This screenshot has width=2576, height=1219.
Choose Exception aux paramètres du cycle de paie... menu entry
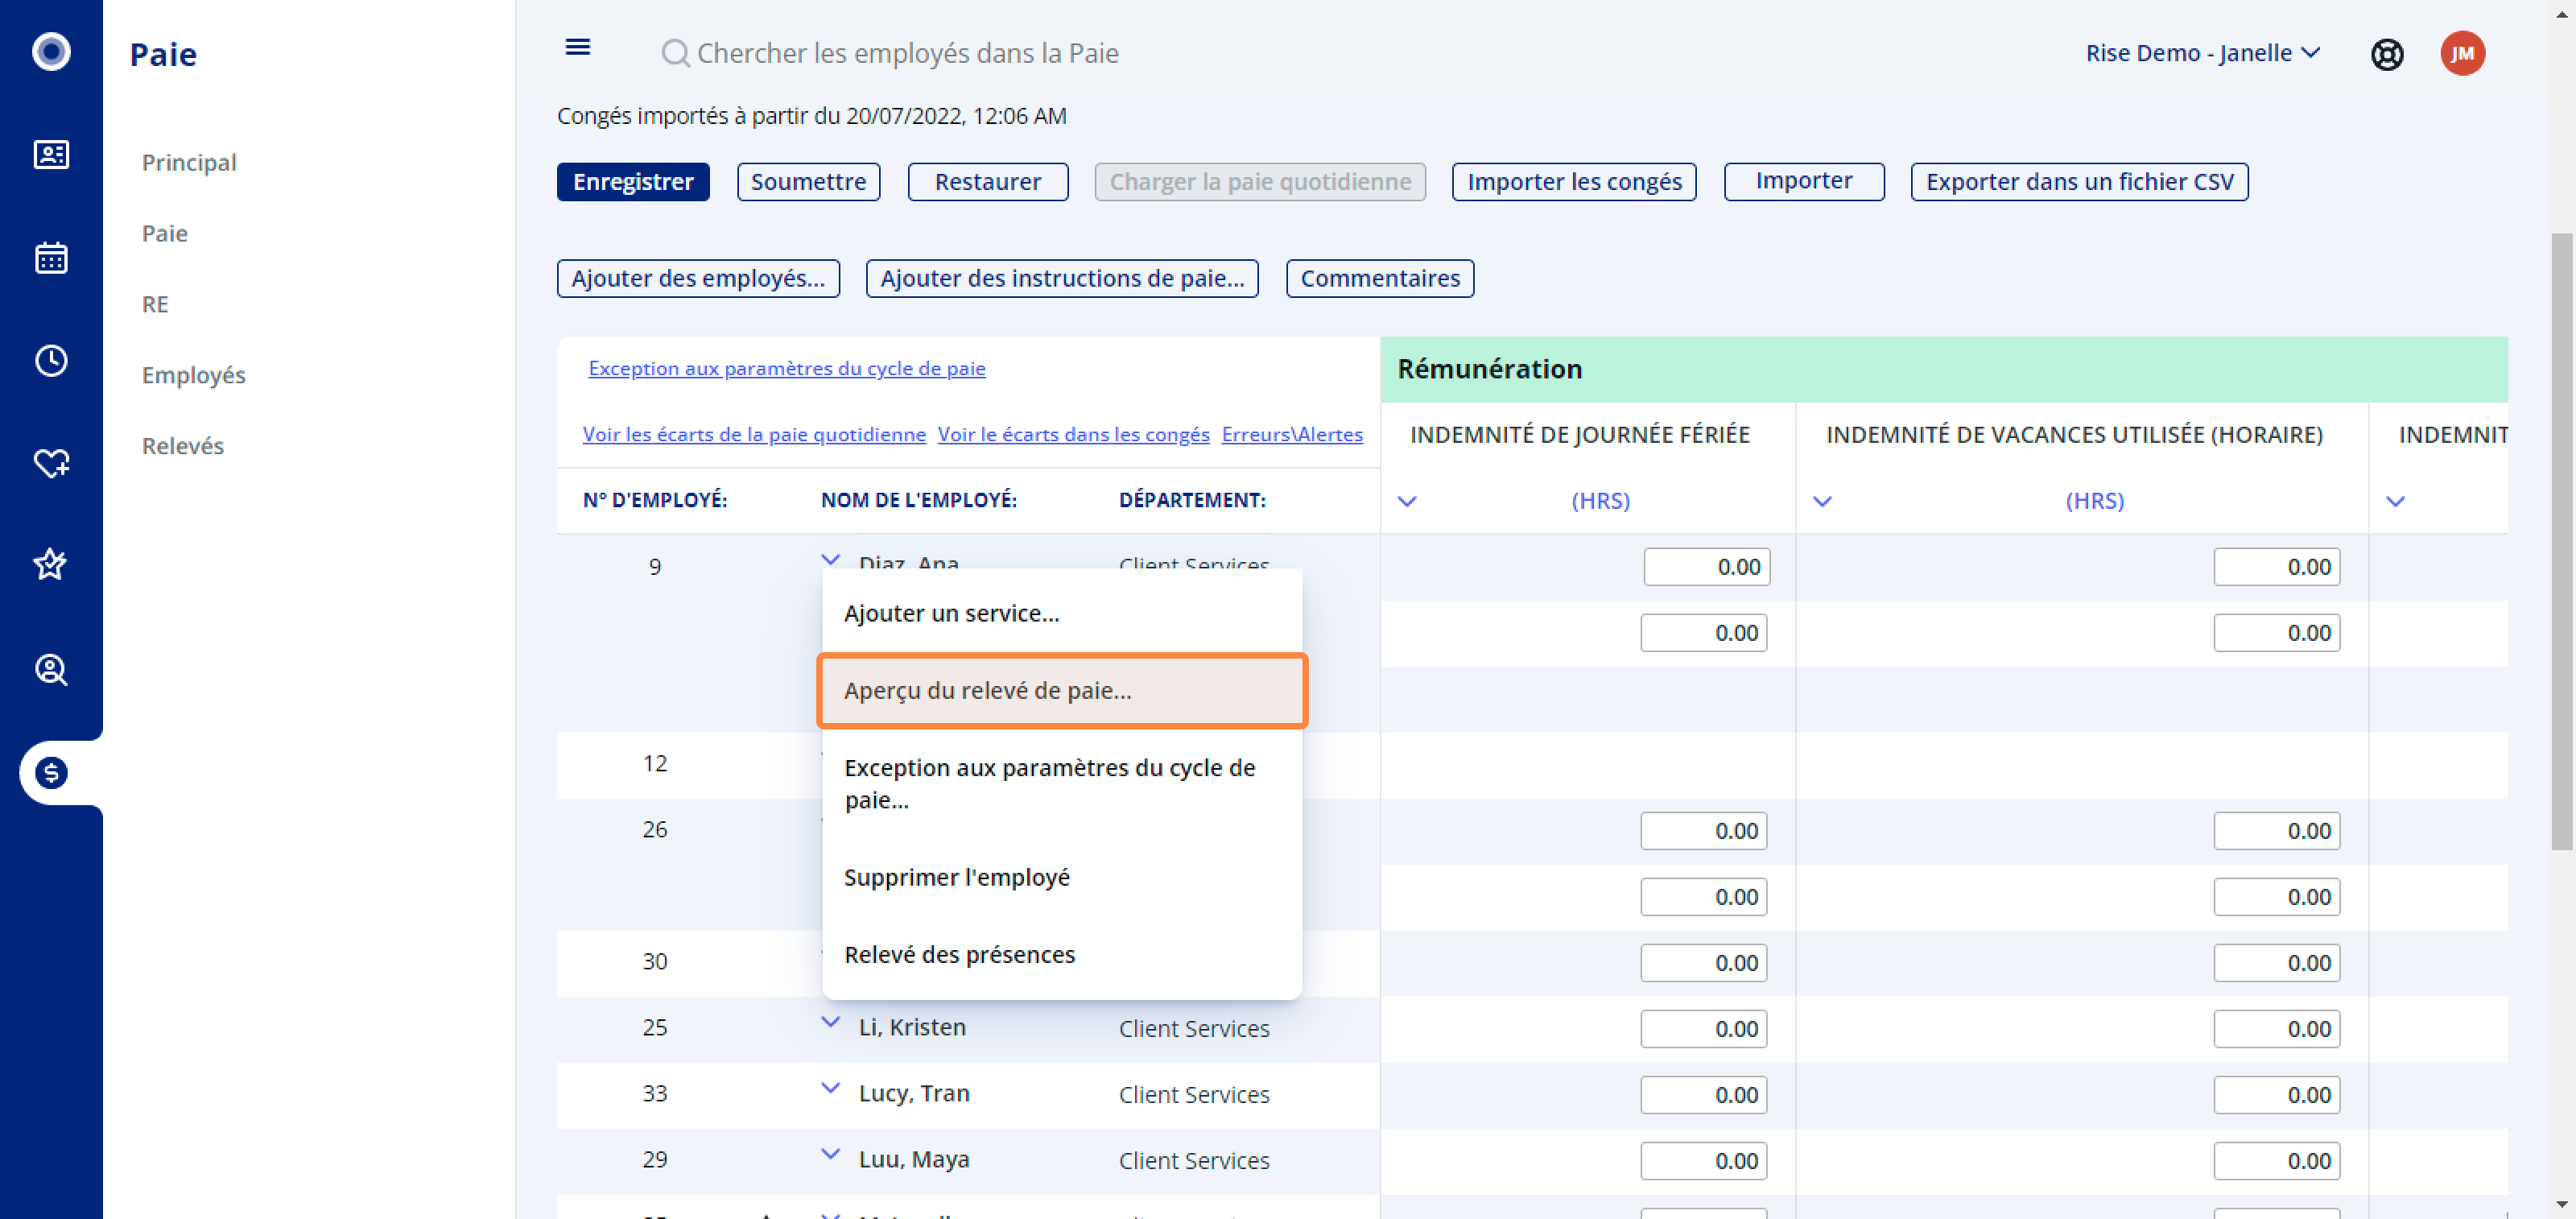point(1062,784)
